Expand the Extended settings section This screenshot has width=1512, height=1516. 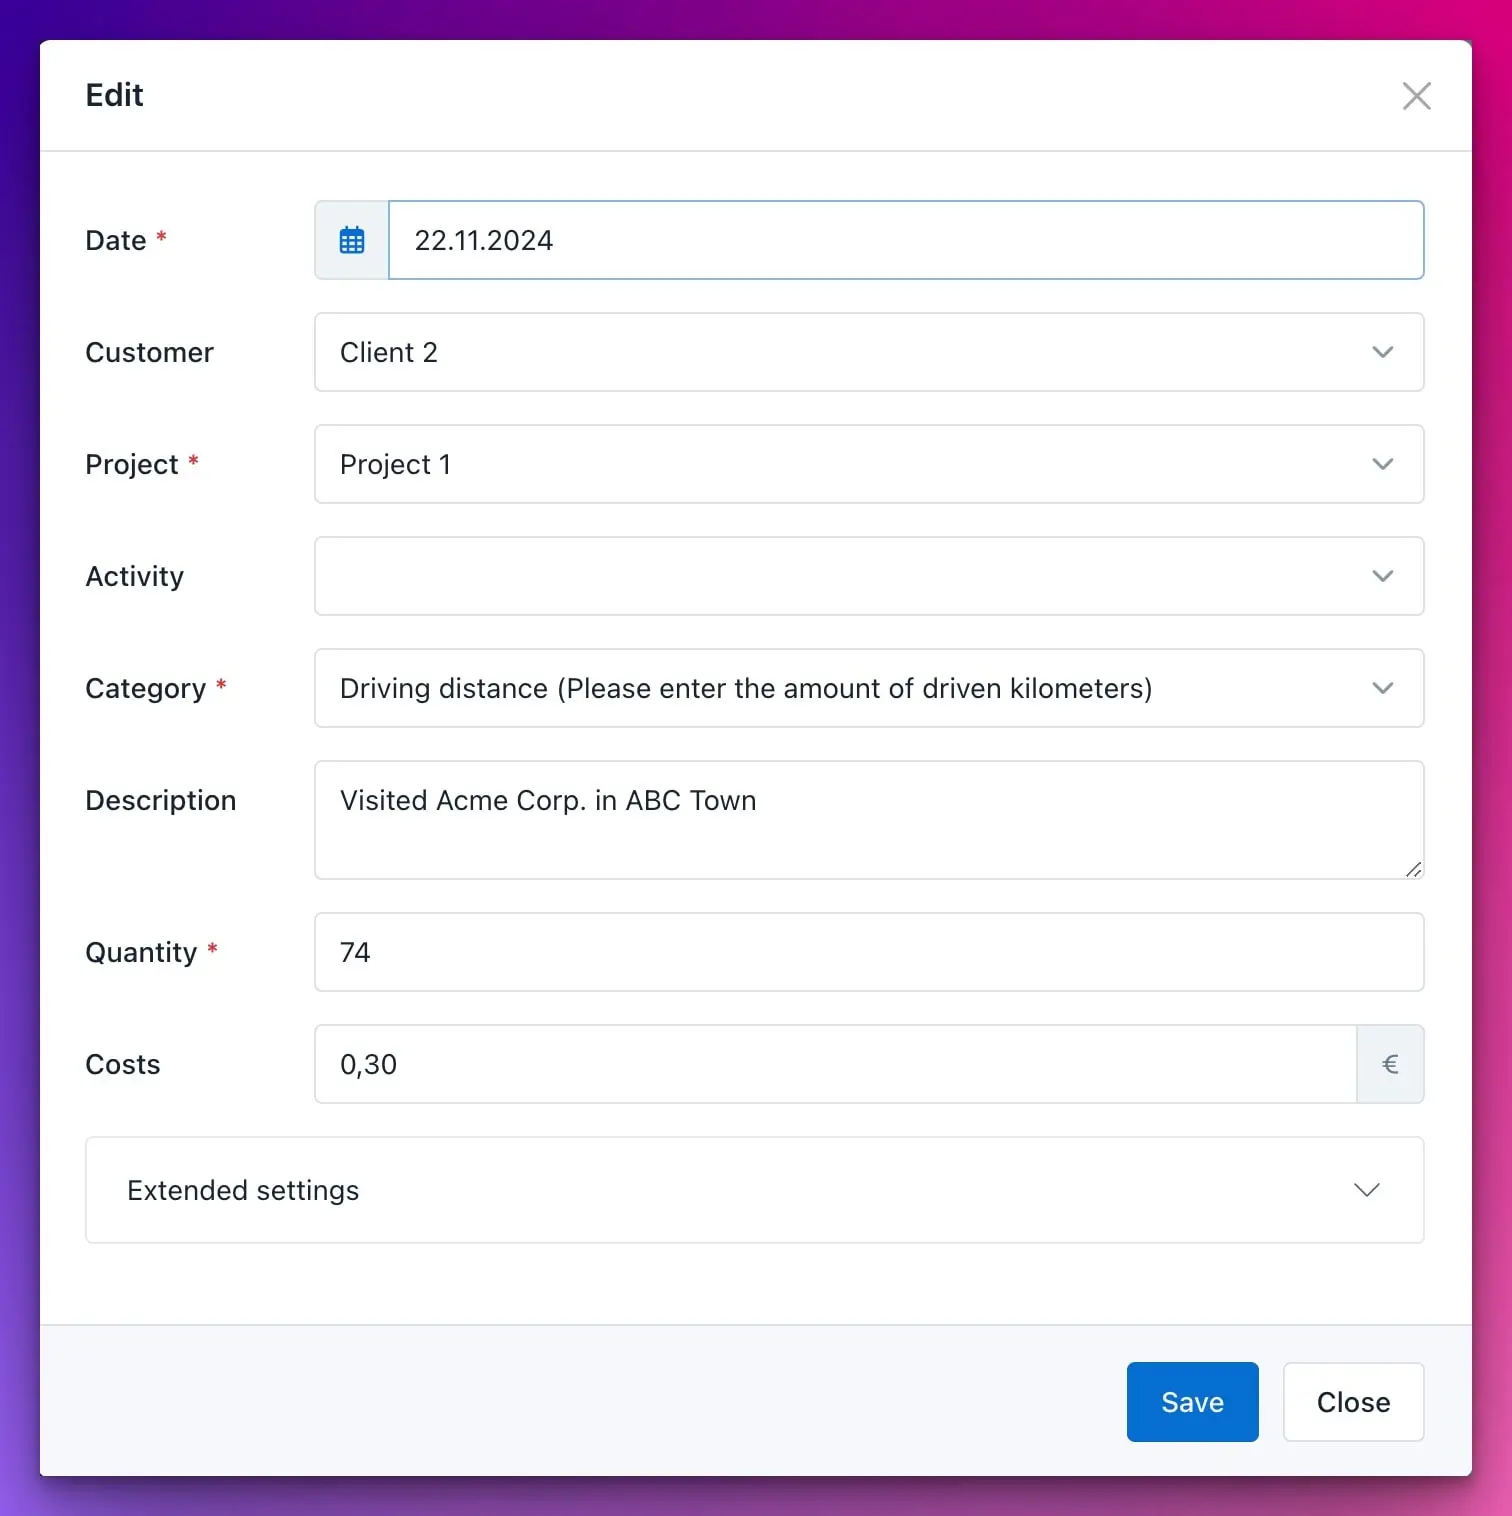point(755,1190)
